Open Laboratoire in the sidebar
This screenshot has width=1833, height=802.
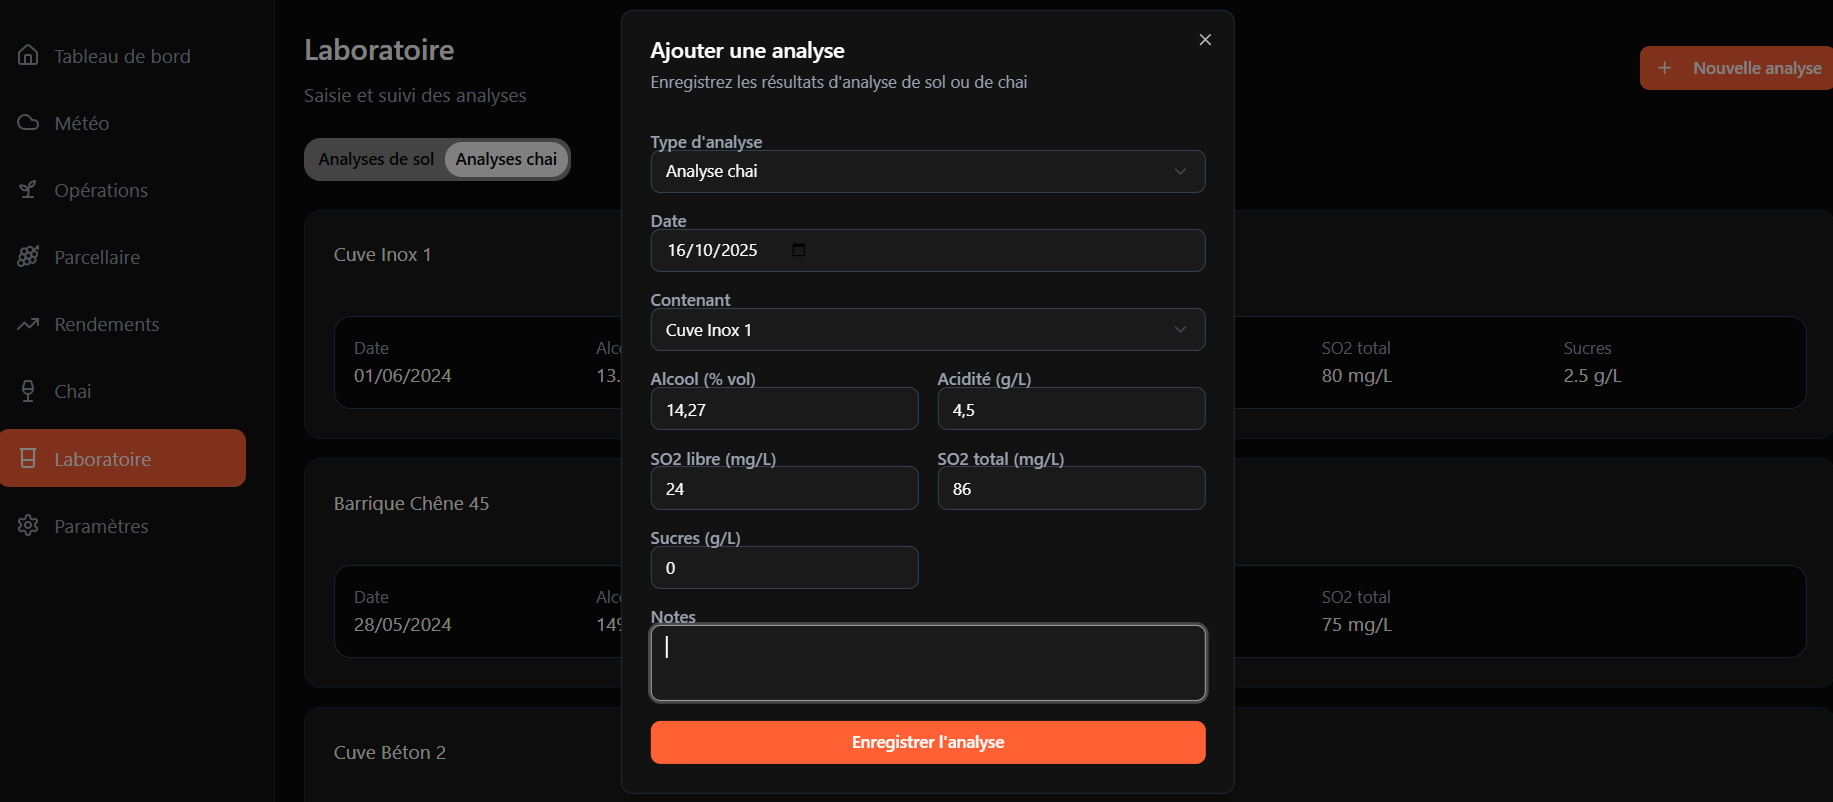click(x=123, y=458)
